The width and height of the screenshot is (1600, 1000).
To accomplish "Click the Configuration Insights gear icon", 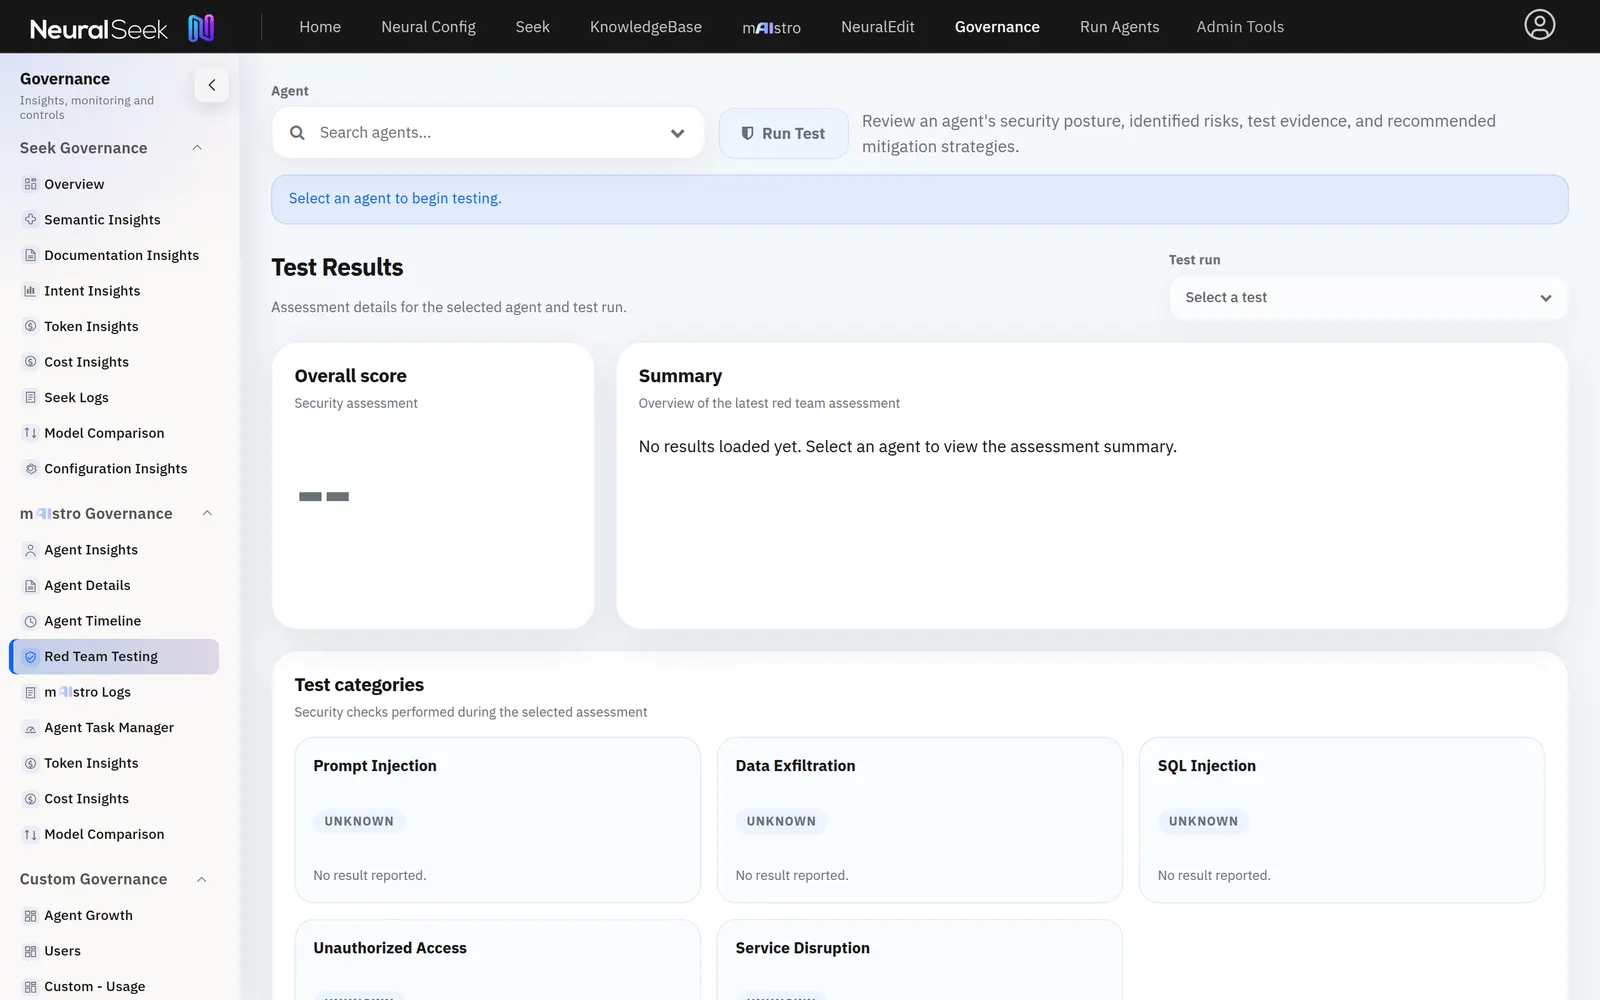I will point(30,469).
